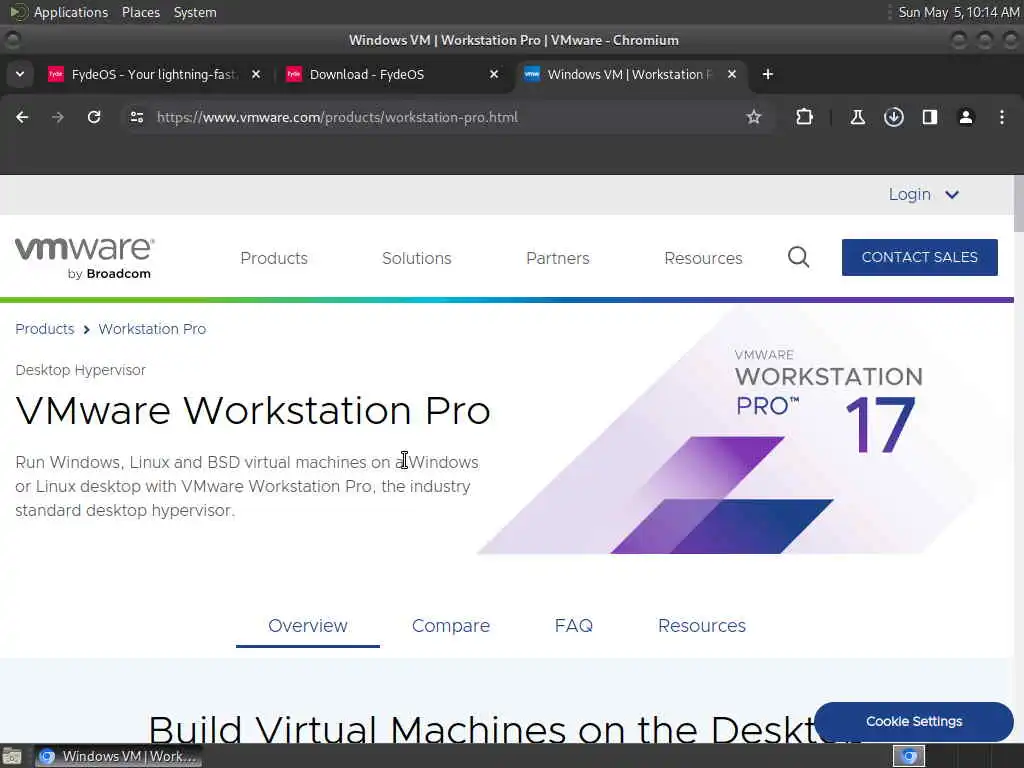Click the VMware Workstation Pro heading
Image resolution: width=1024 pixels, height=768 pixels.
point(253,411)
